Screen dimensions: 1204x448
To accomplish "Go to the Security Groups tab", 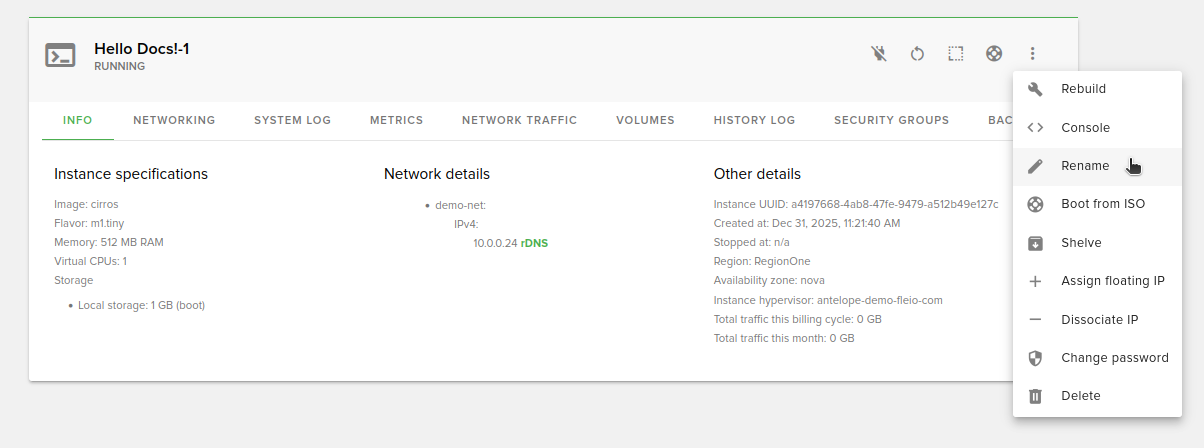I will [x=891, y=120].
